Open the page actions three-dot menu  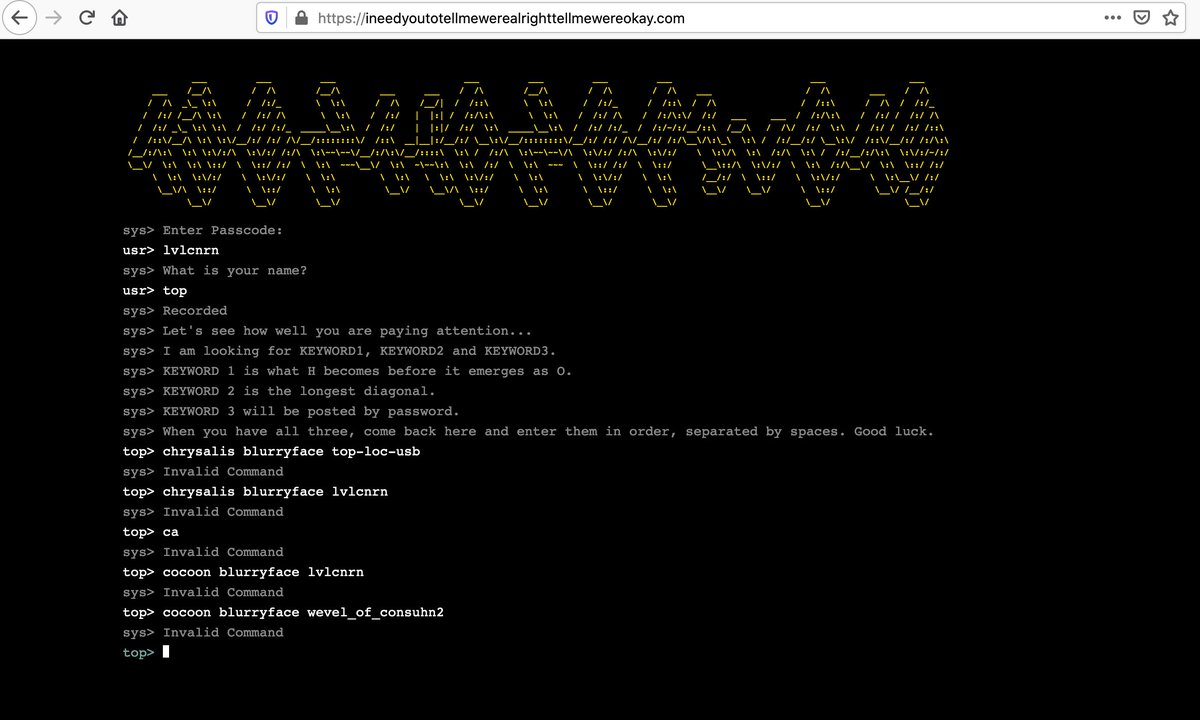(x=1113, y=18)
